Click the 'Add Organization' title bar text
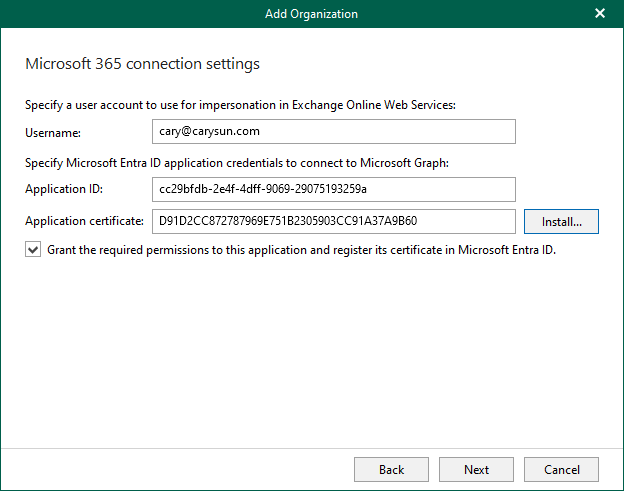 click(311, 14)
